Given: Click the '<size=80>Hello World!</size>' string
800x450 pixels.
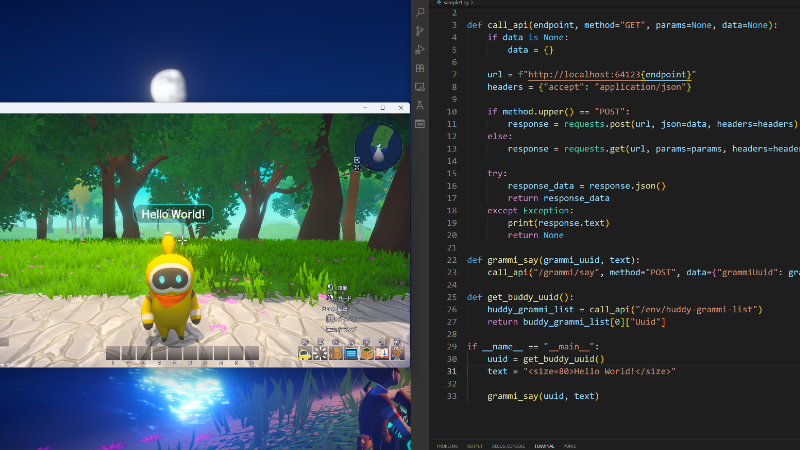Looking at the screenshot, I should tap(599, 371).
